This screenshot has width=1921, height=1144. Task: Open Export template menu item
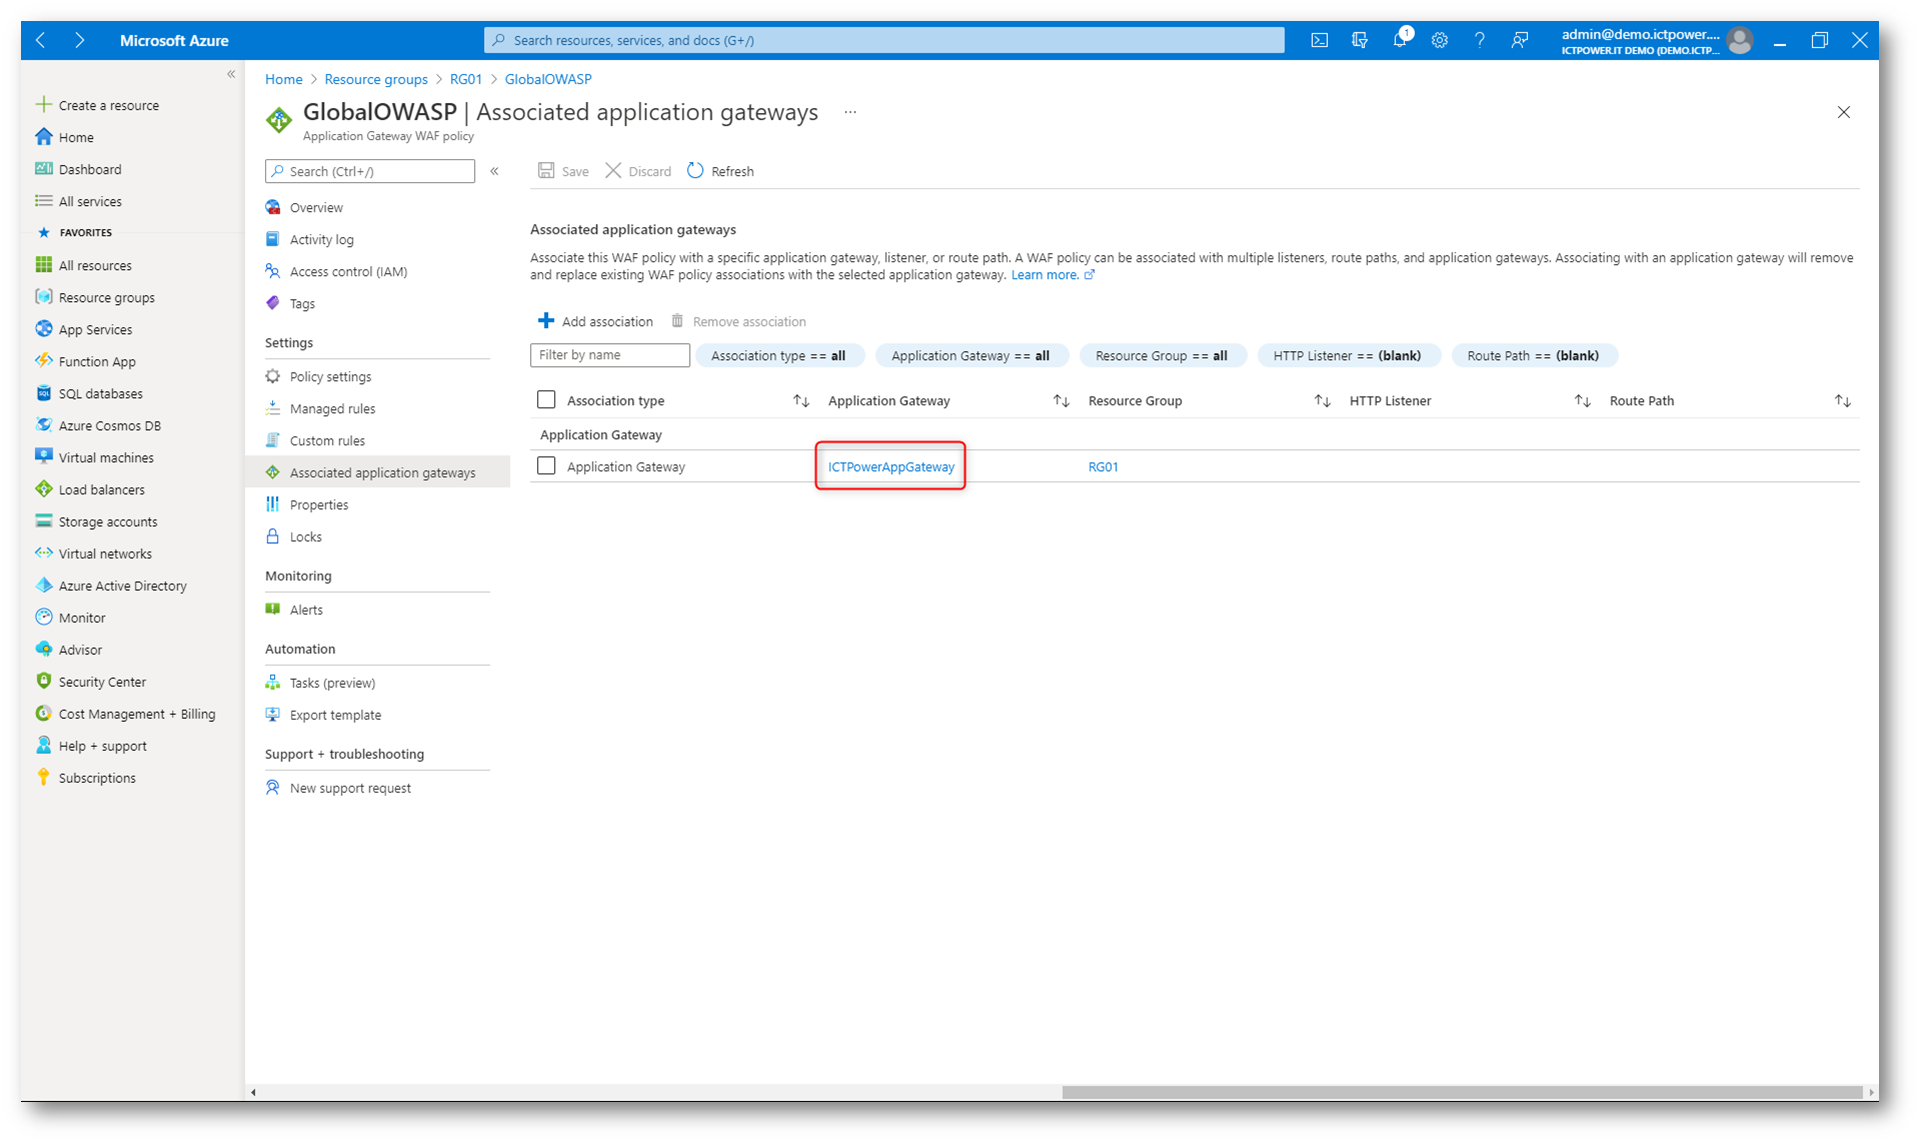coord(335,714)
